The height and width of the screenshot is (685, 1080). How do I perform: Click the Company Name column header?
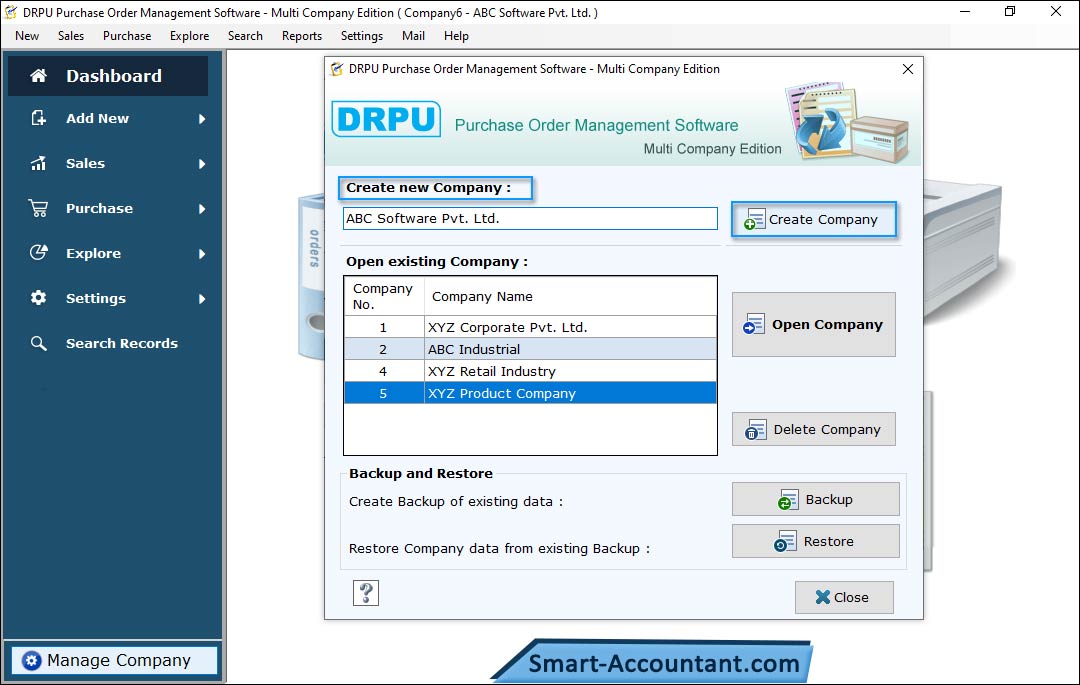[570, 296]
